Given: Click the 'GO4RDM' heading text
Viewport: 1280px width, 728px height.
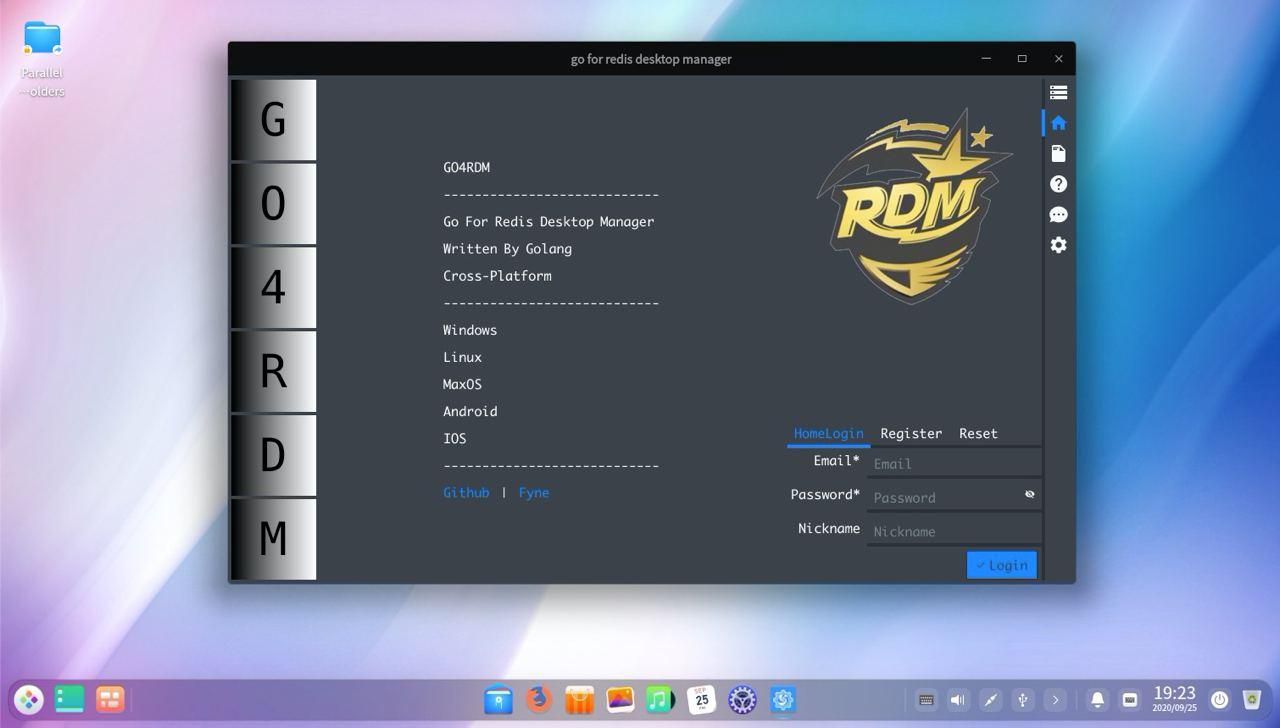Looking at the screenshot, I should (466, 167).
